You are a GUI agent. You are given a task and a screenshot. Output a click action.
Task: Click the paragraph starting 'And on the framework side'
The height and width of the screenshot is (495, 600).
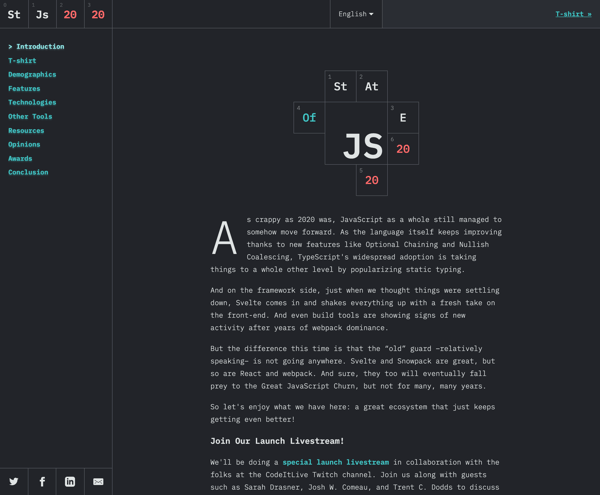point(356,309)
